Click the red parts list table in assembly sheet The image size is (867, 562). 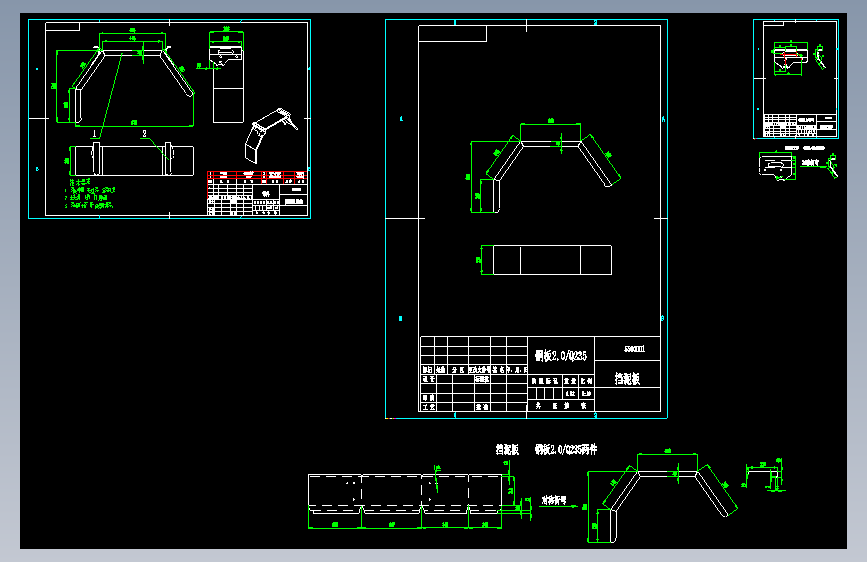(257, 177)
